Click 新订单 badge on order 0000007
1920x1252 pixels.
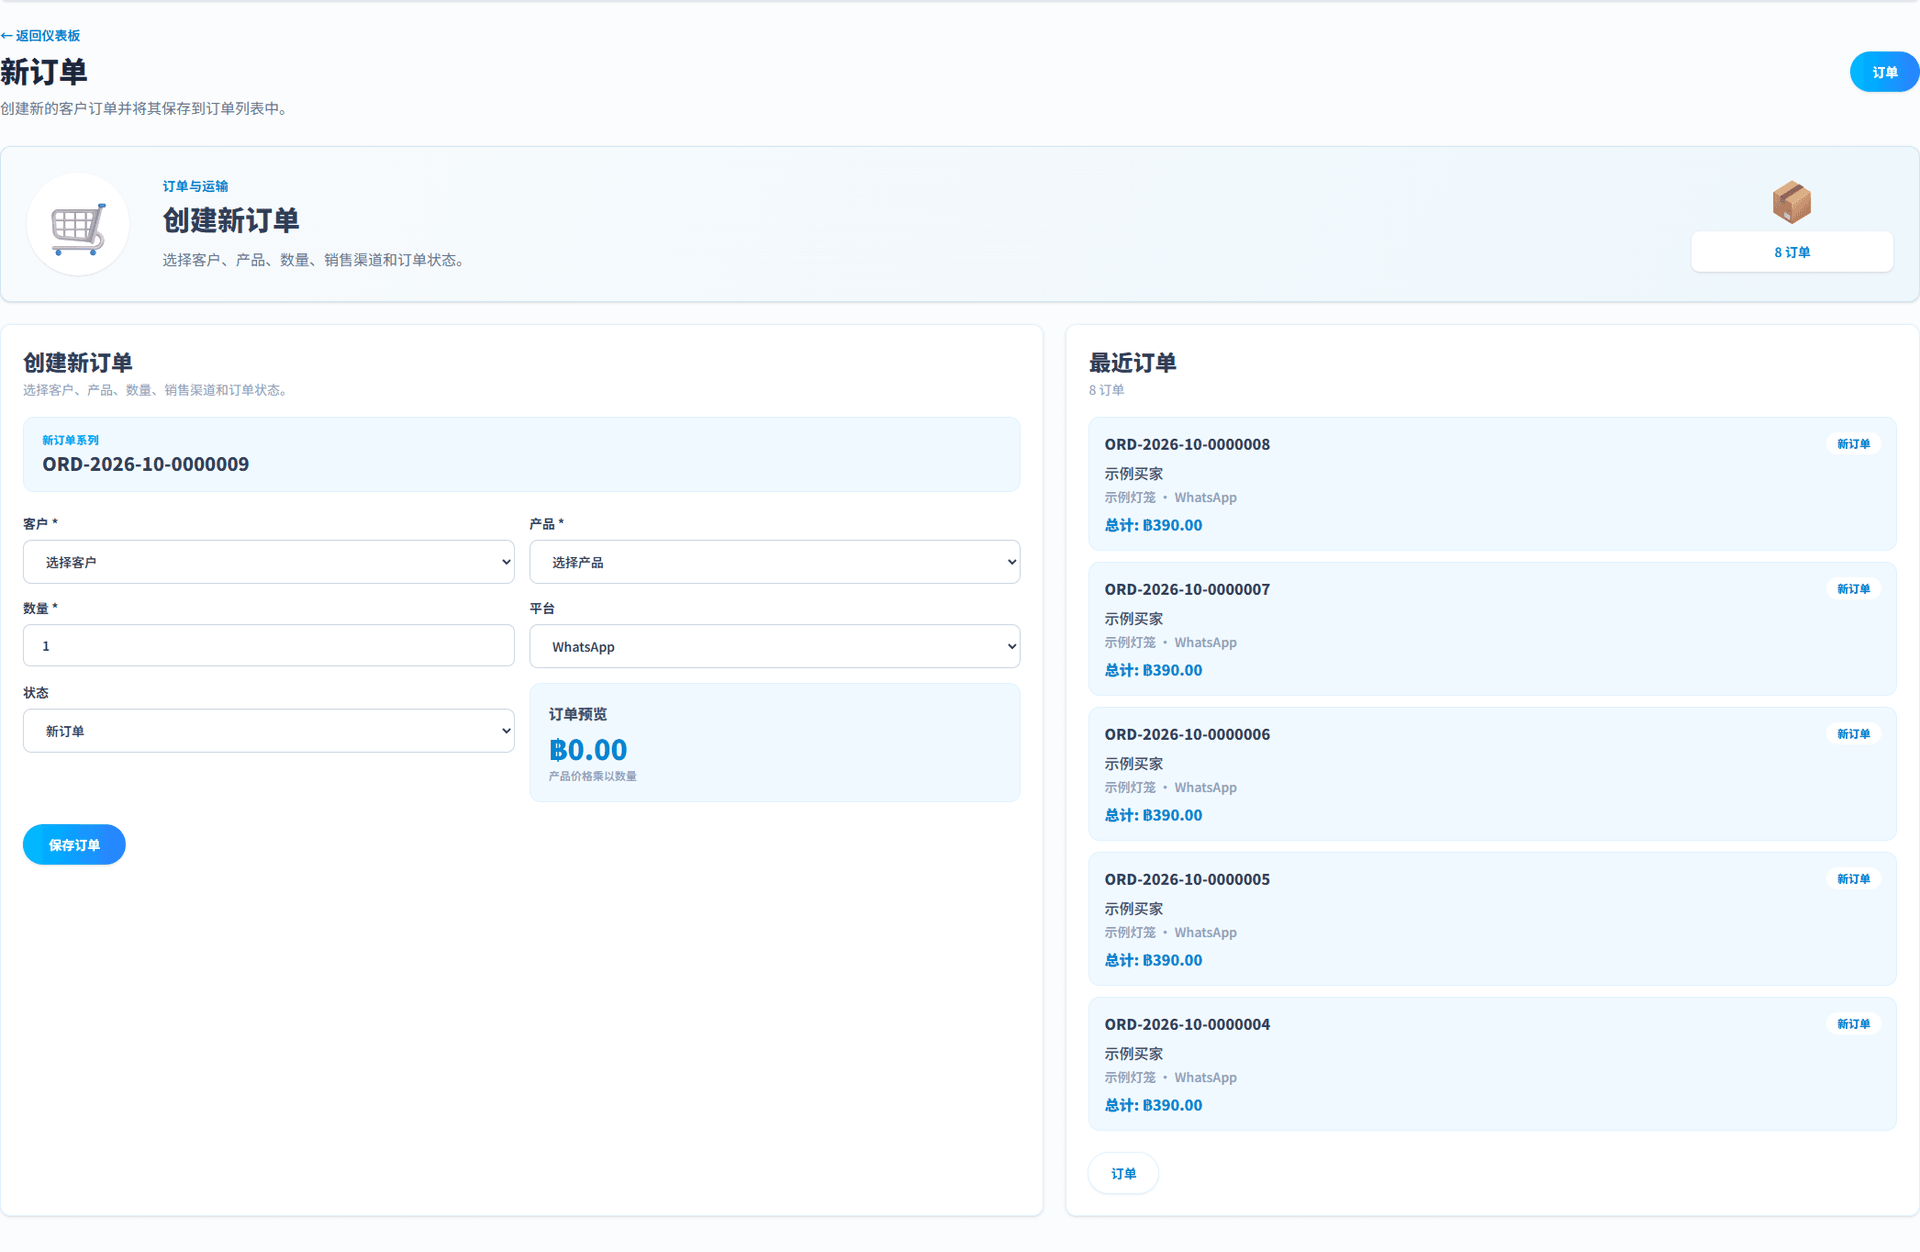click(x=1853, y=589)
